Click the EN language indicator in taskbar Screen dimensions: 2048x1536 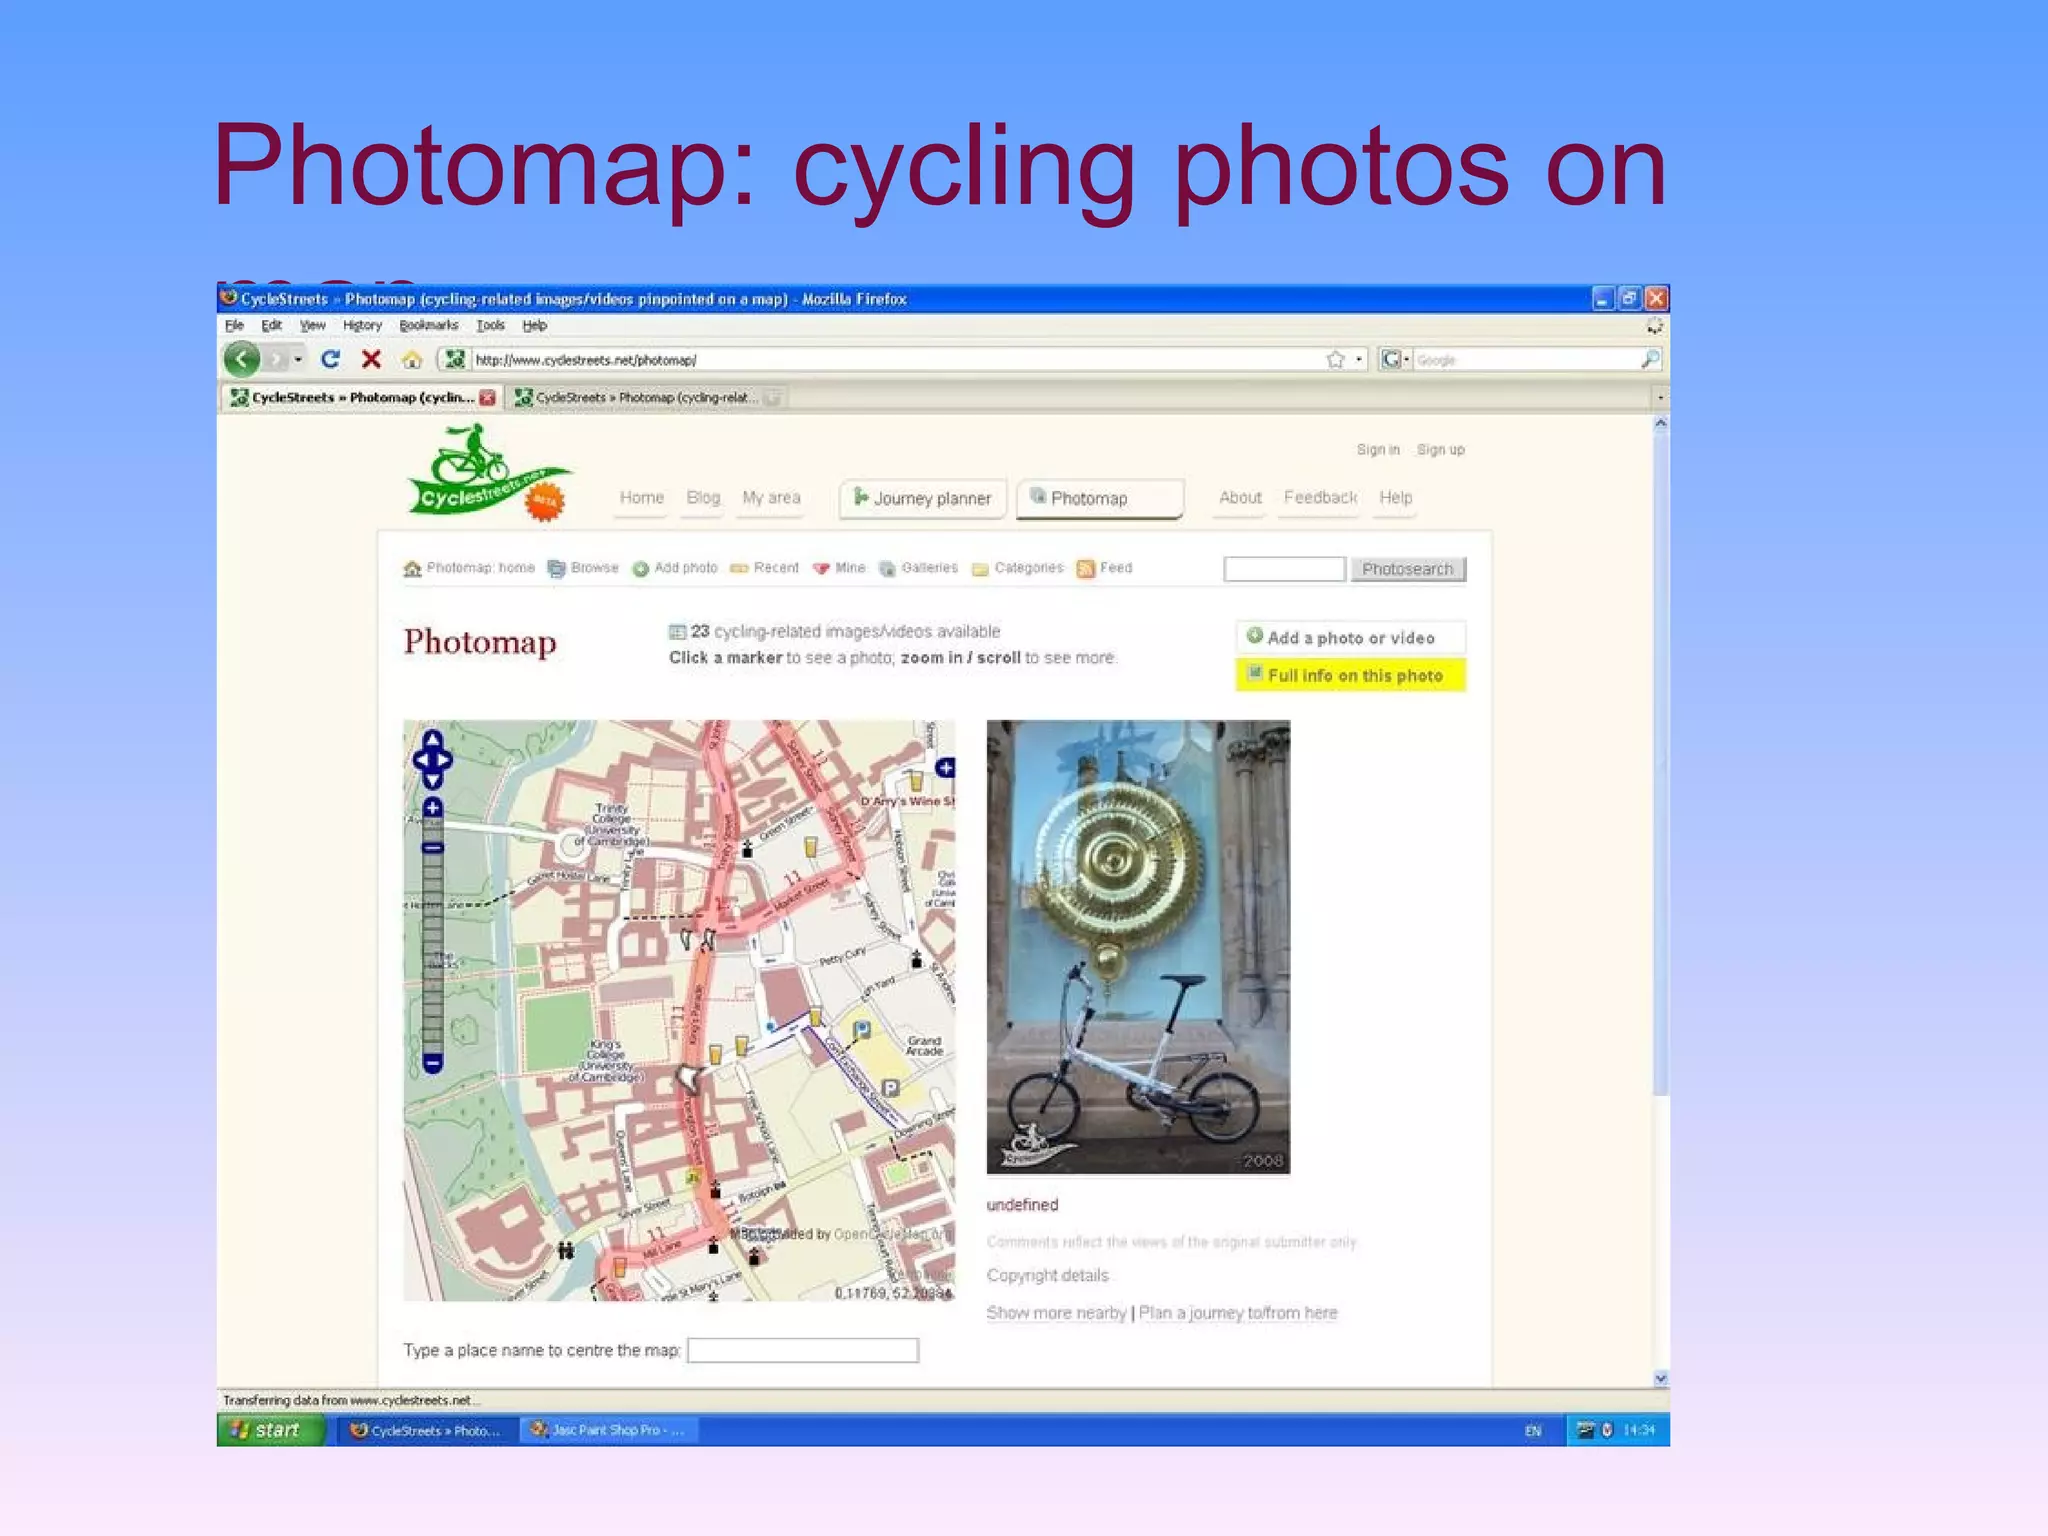point(1533,1431)
